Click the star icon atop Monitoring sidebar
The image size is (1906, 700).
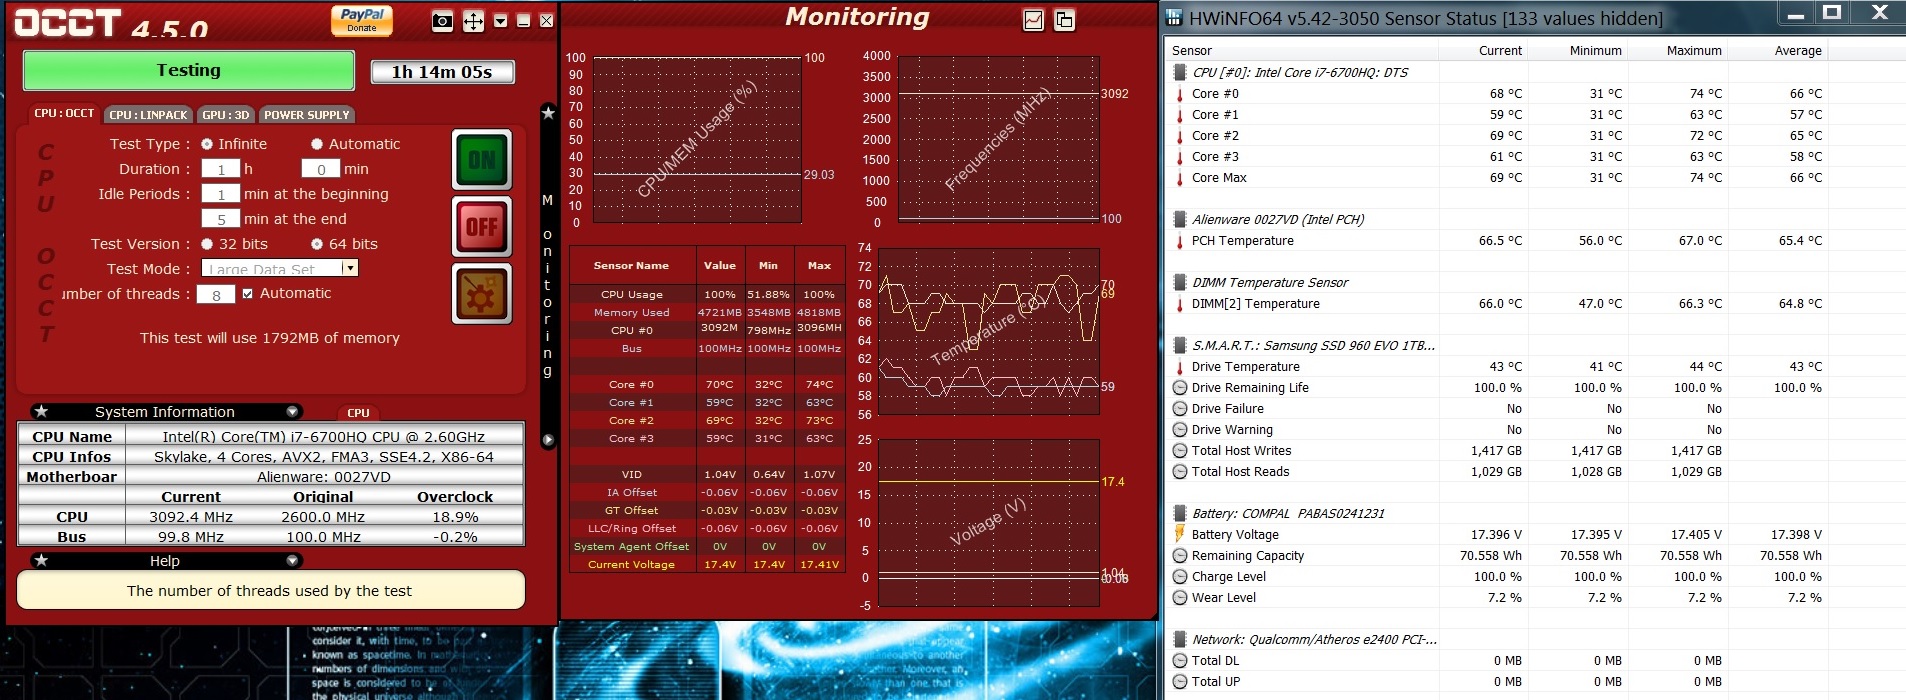(x=548, y=113)
